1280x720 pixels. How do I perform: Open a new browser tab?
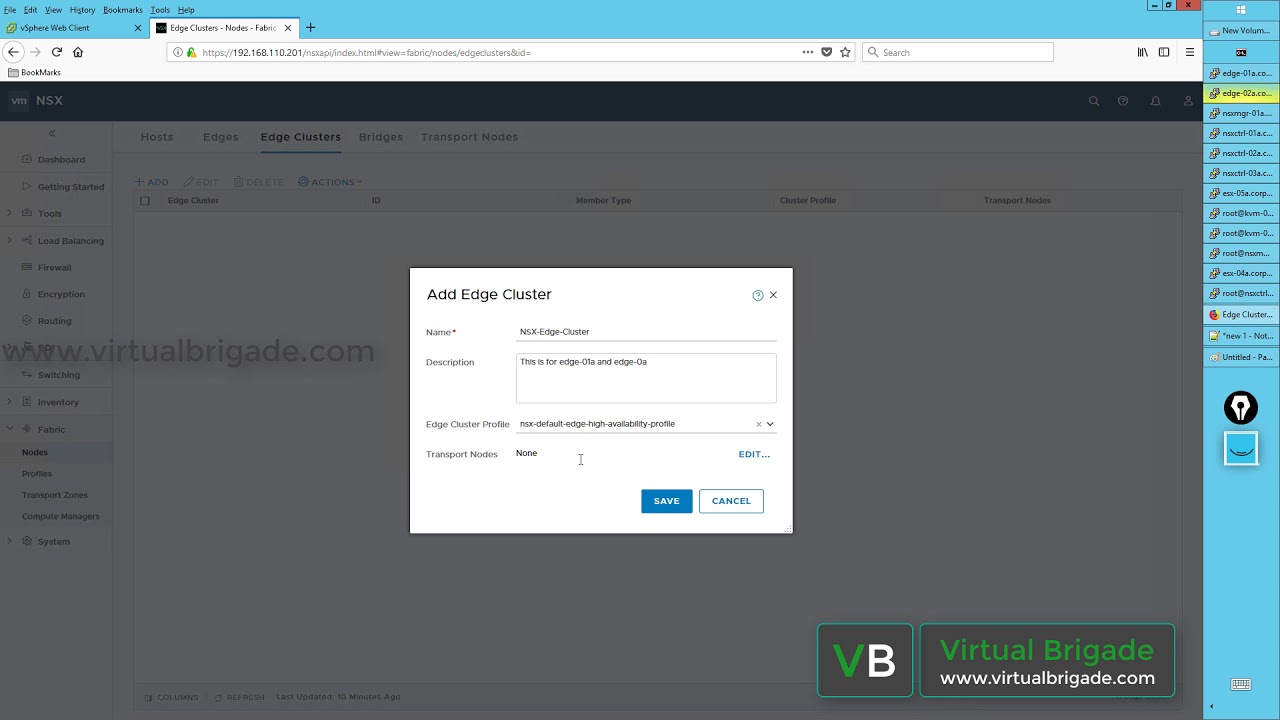(x=310, y=28)
